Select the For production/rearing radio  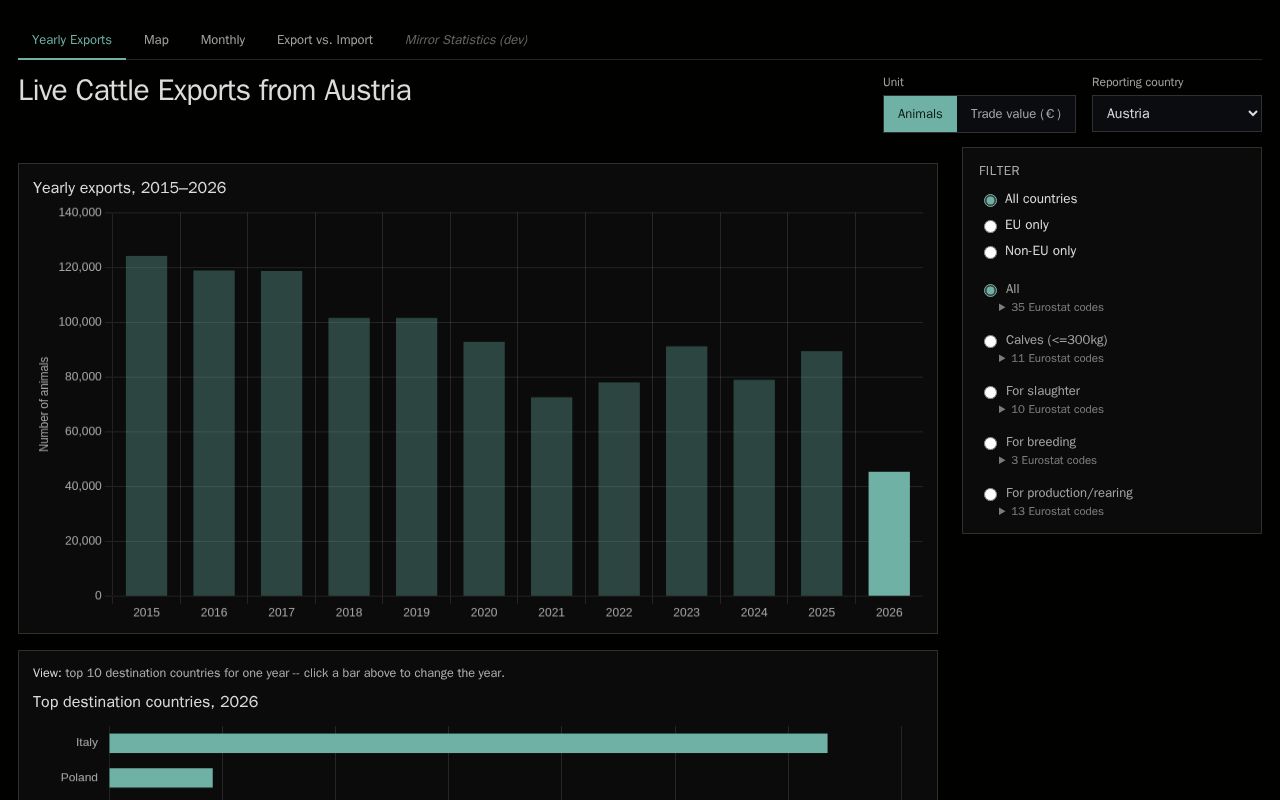click(990, 494)
